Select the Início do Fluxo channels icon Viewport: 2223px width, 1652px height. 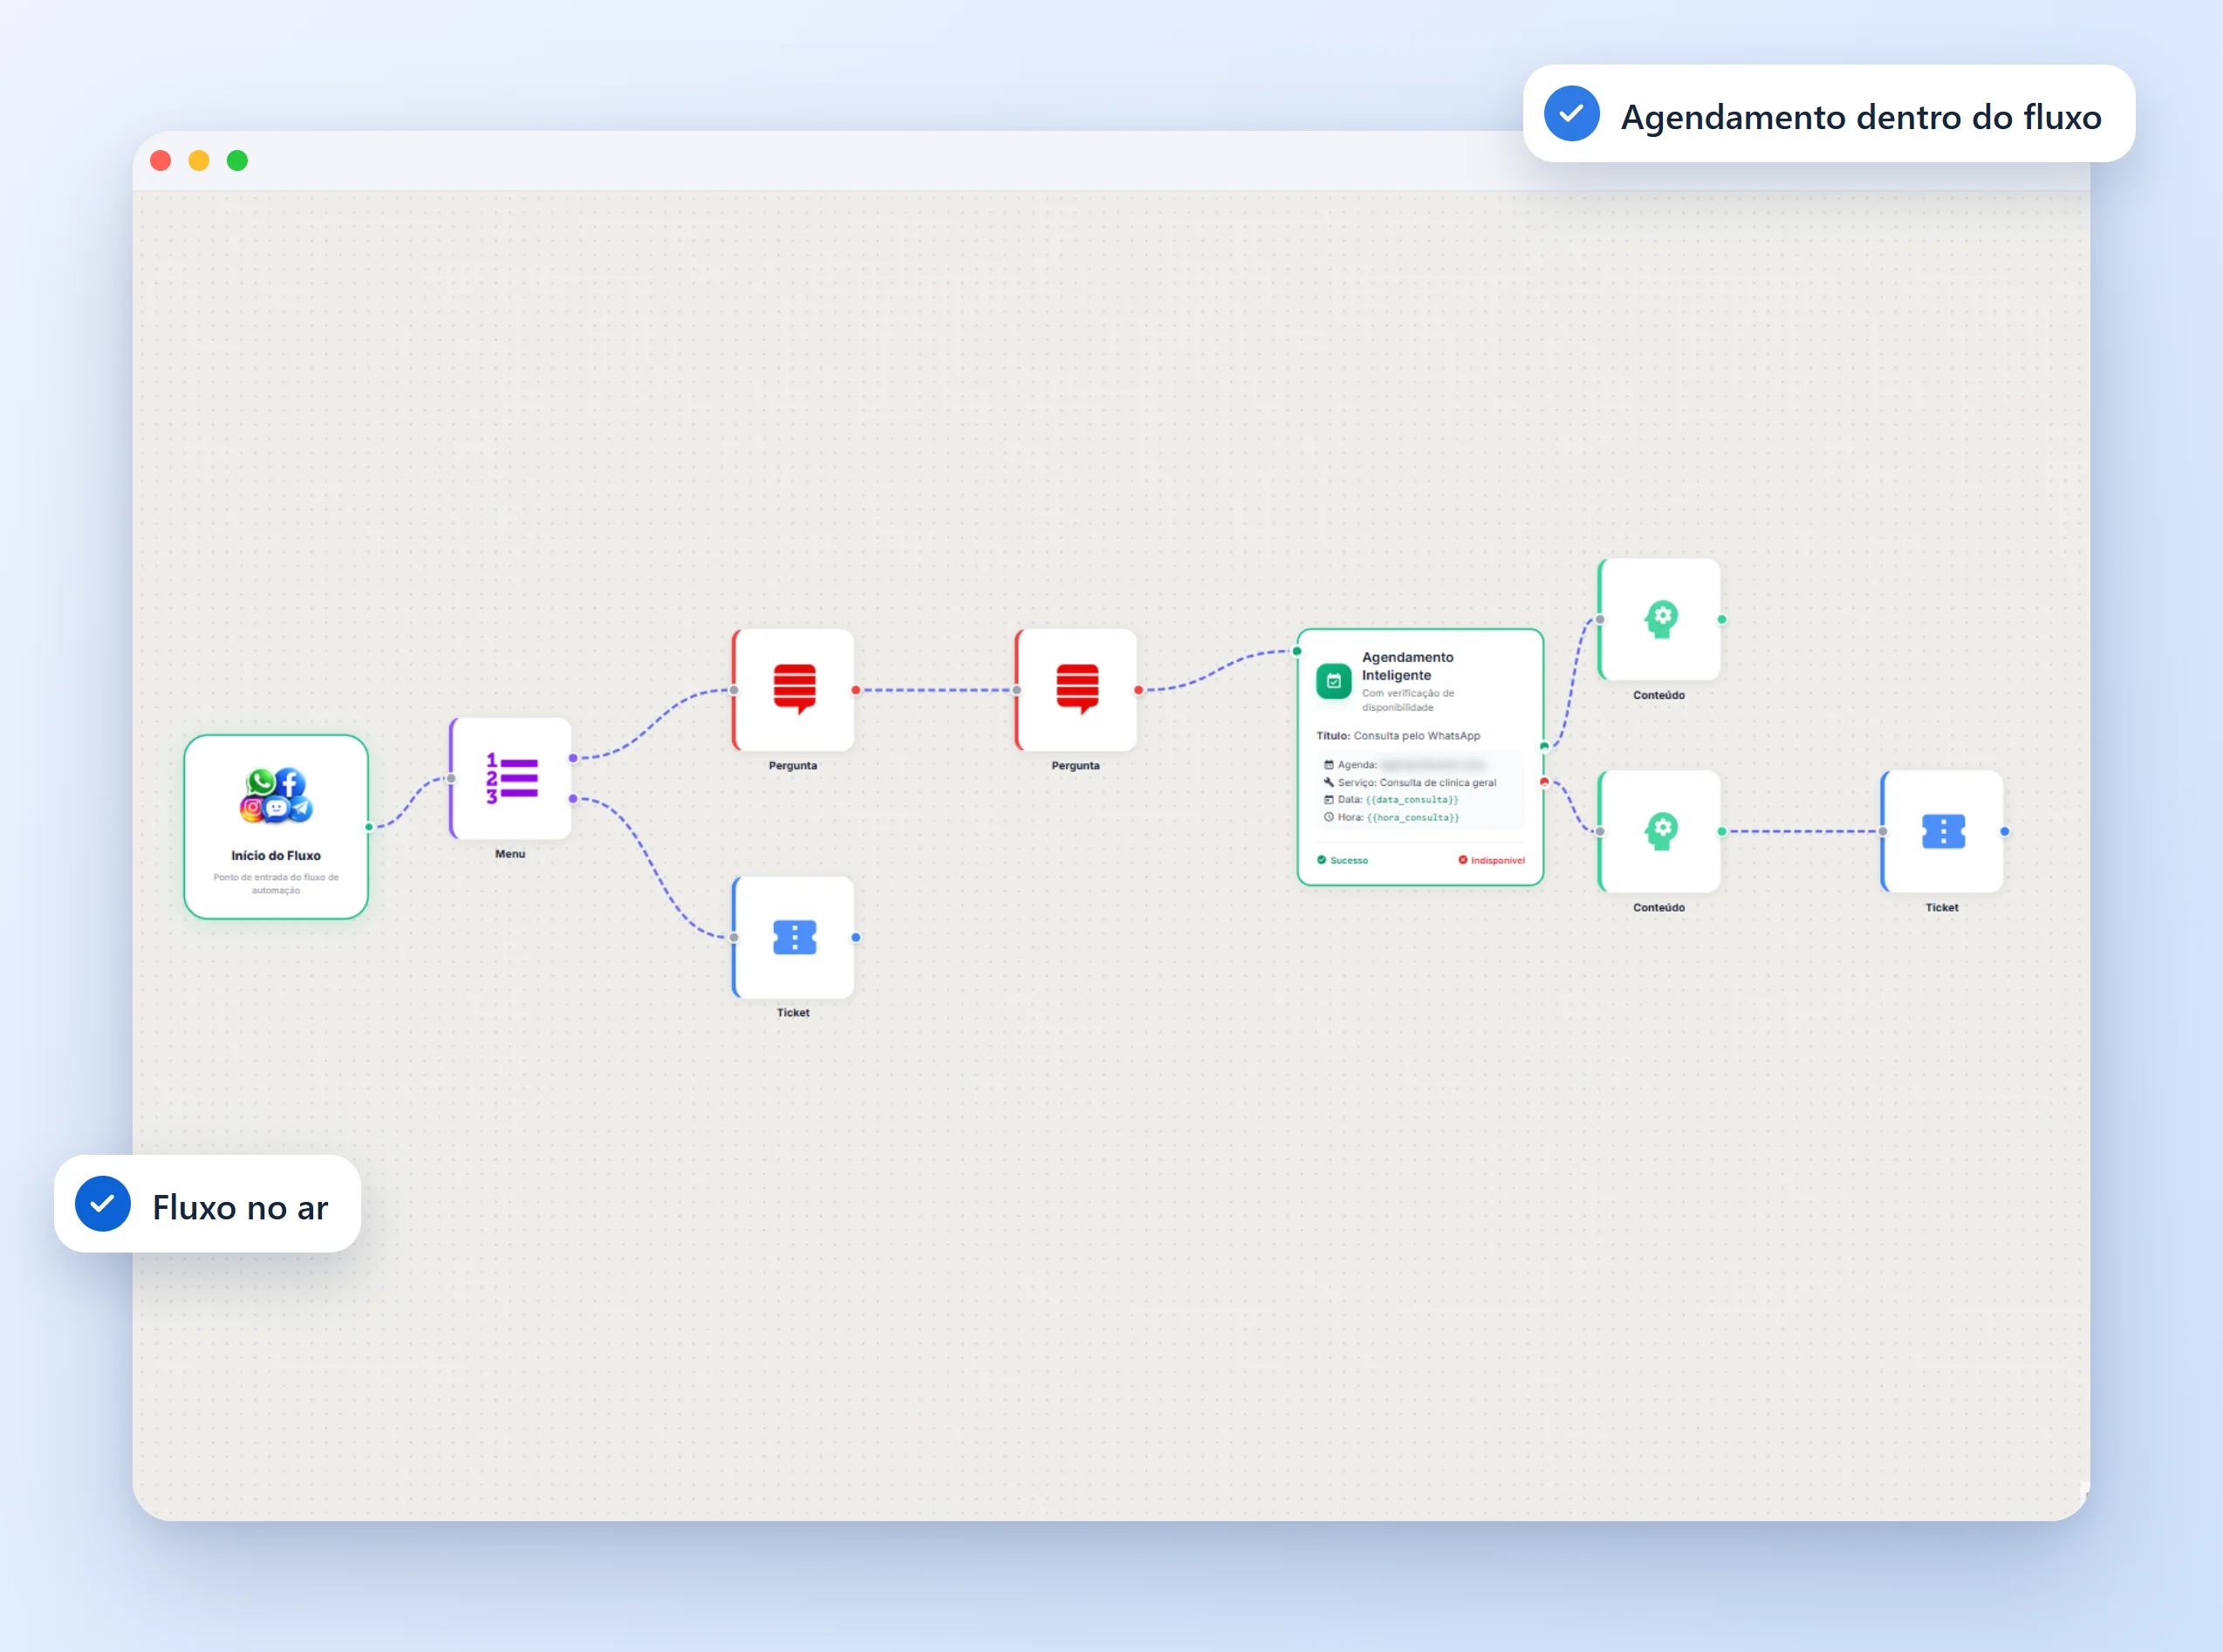click(276, 796)
